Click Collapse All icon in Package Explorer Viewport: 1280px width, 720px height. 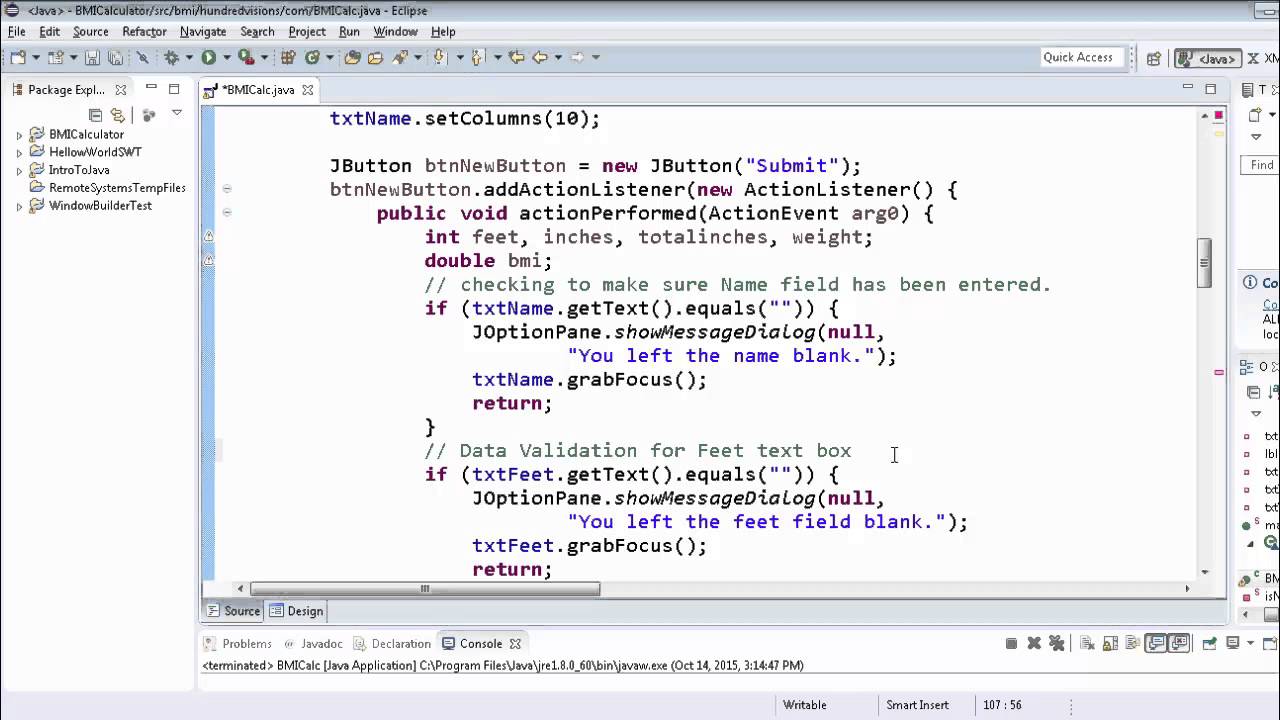(x=95, y=115)
